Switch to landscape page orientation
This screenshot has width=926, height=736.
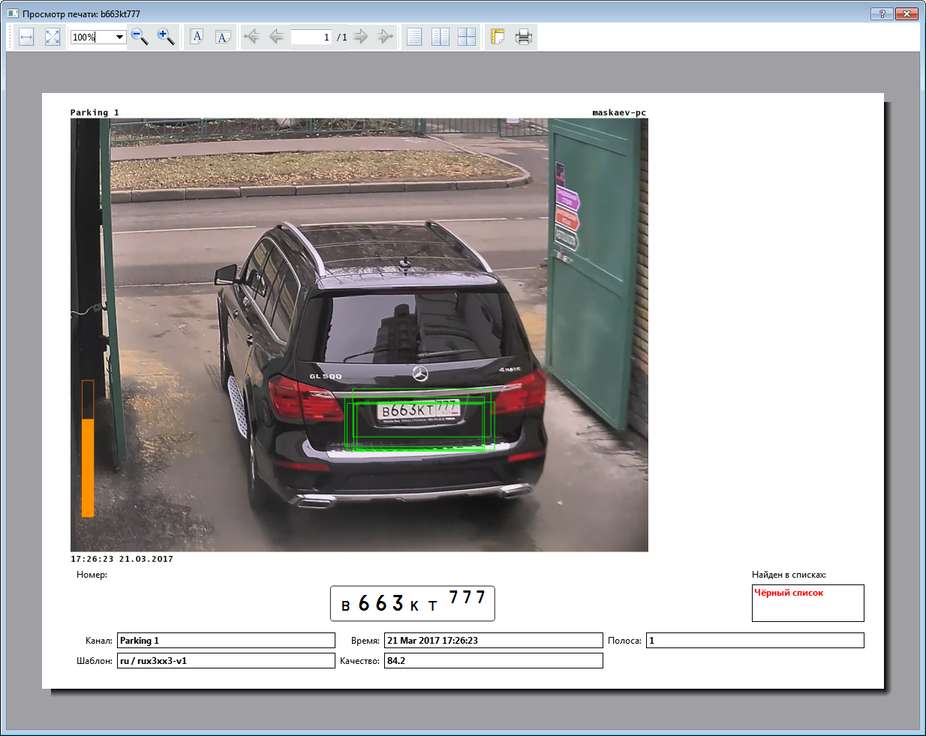(223, 37)
